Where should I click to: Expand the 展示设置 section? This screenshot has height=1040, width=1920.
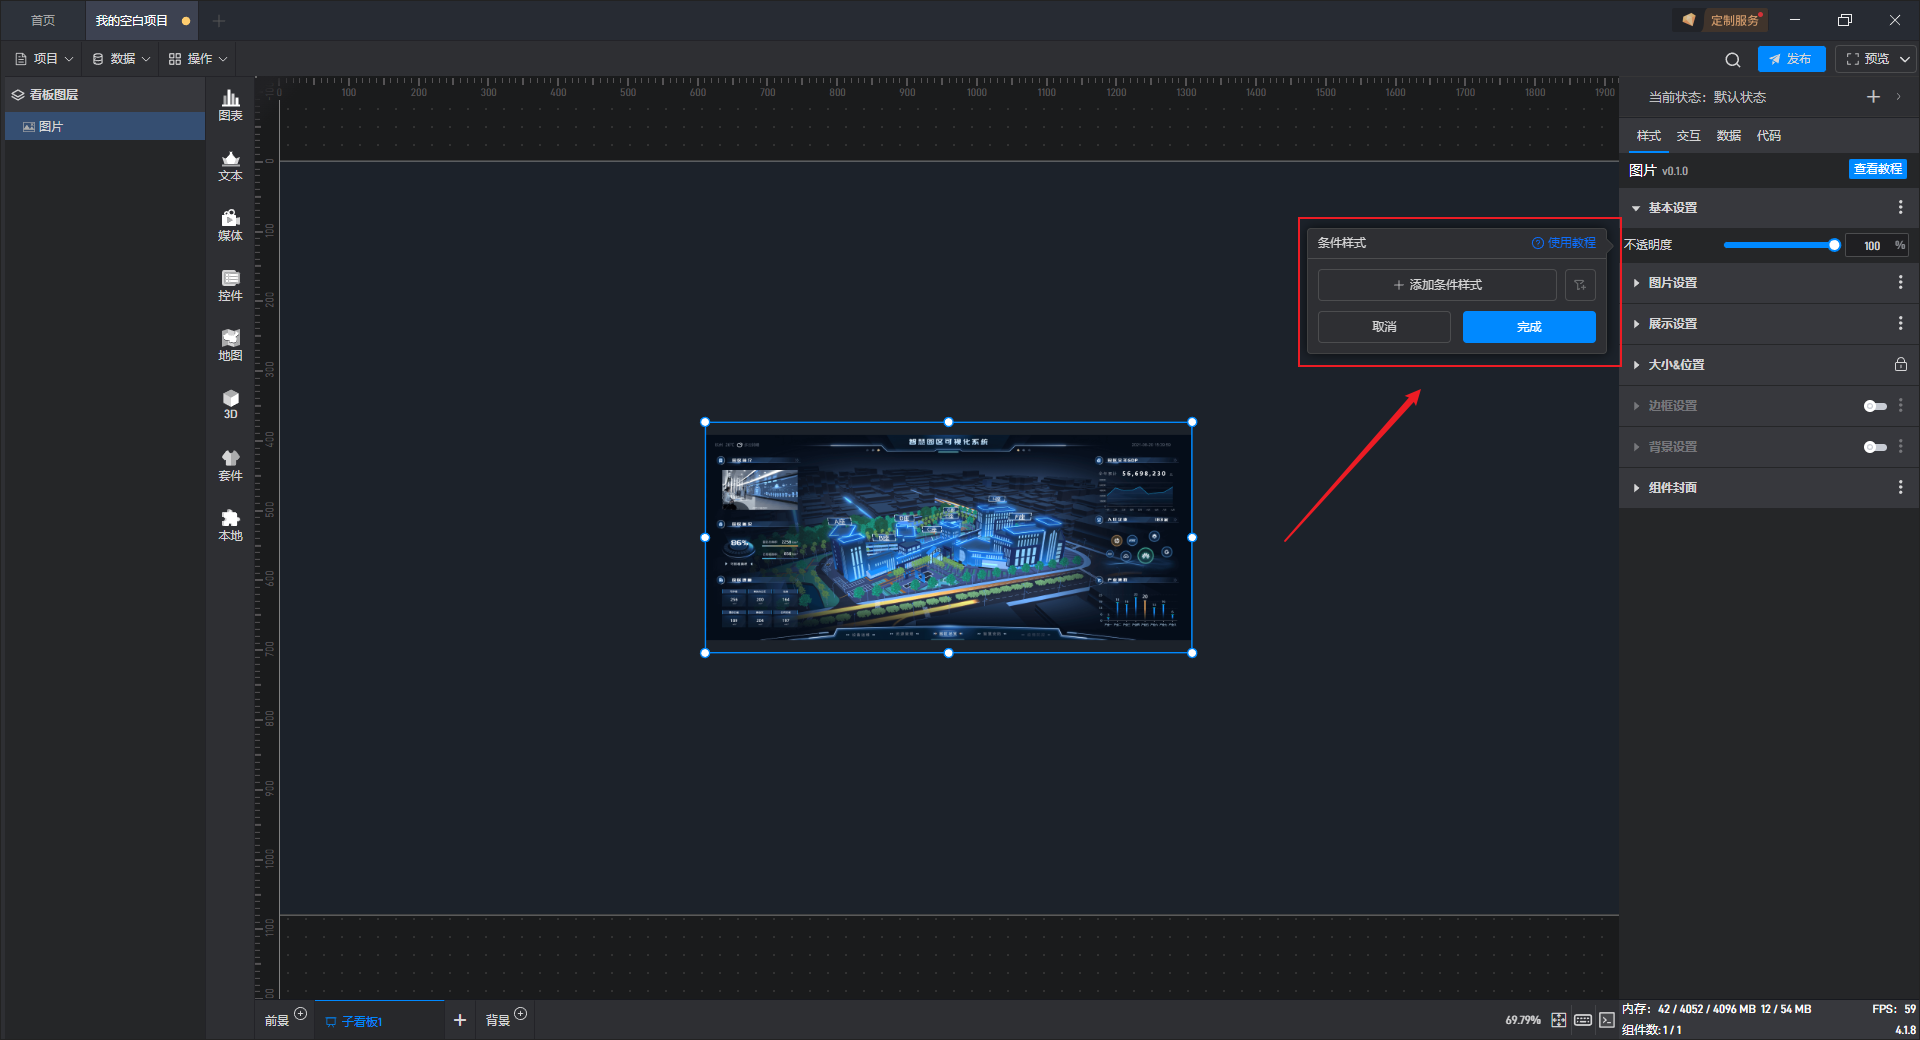pyautogui.click(x=1636, y=324)
